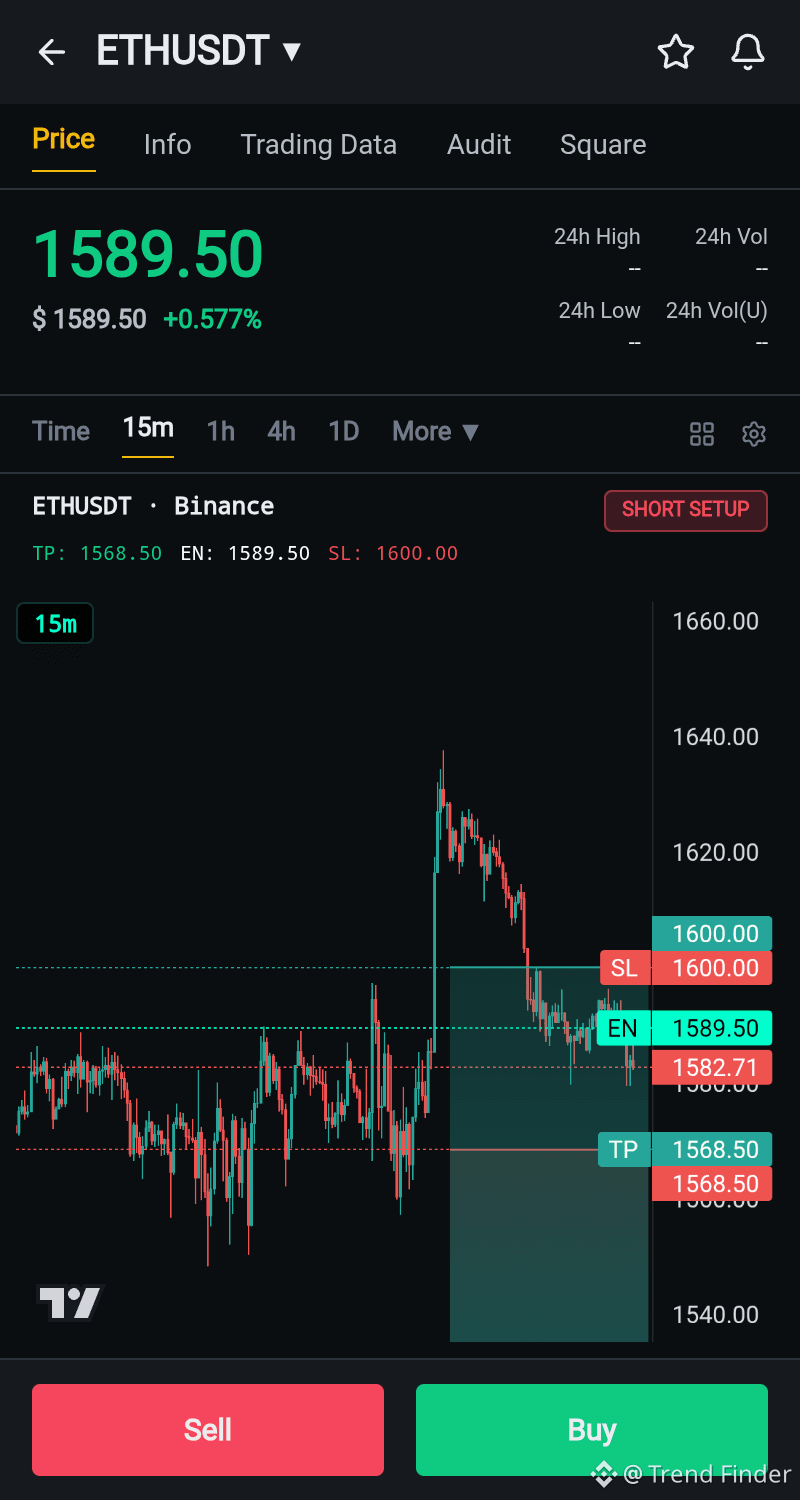Image resolution: width=800 pixels, height=1500 pixels.
Task: Click the red 1582.71 price tag
Action: 712,1067
